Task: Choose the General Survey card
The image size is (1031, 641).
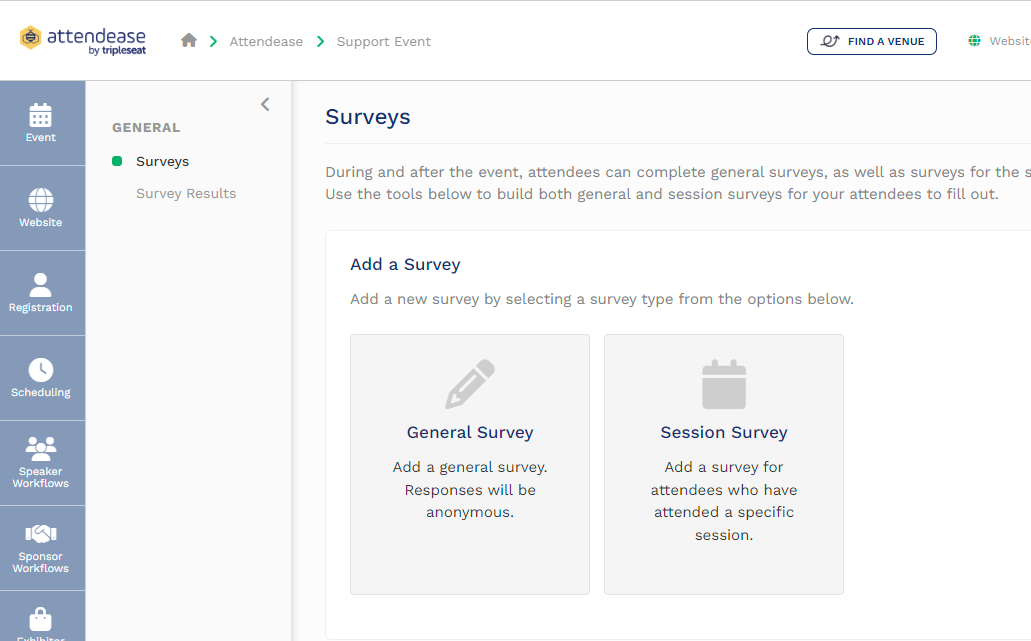Action: [x=469, y=465]
